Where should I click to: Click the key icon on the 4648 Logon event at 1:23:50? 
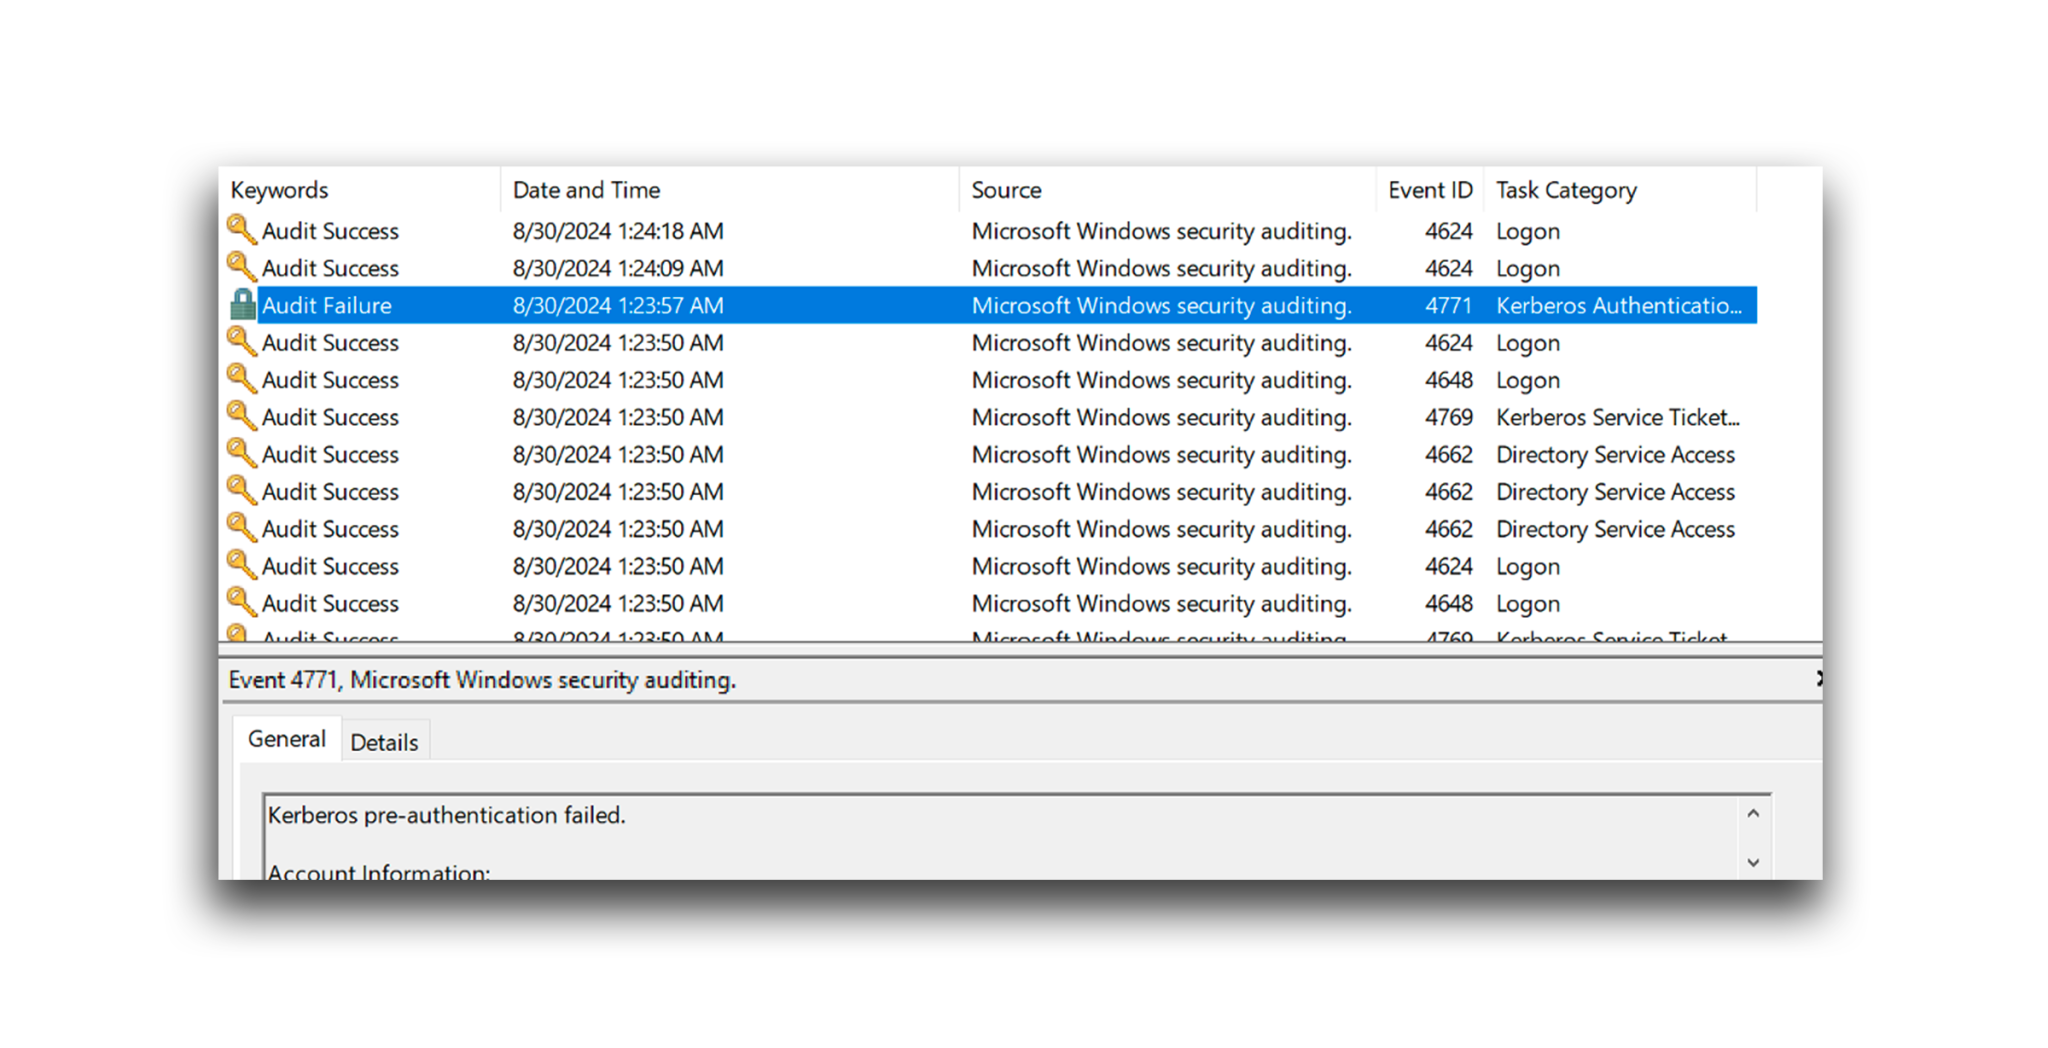click(241, 379)
